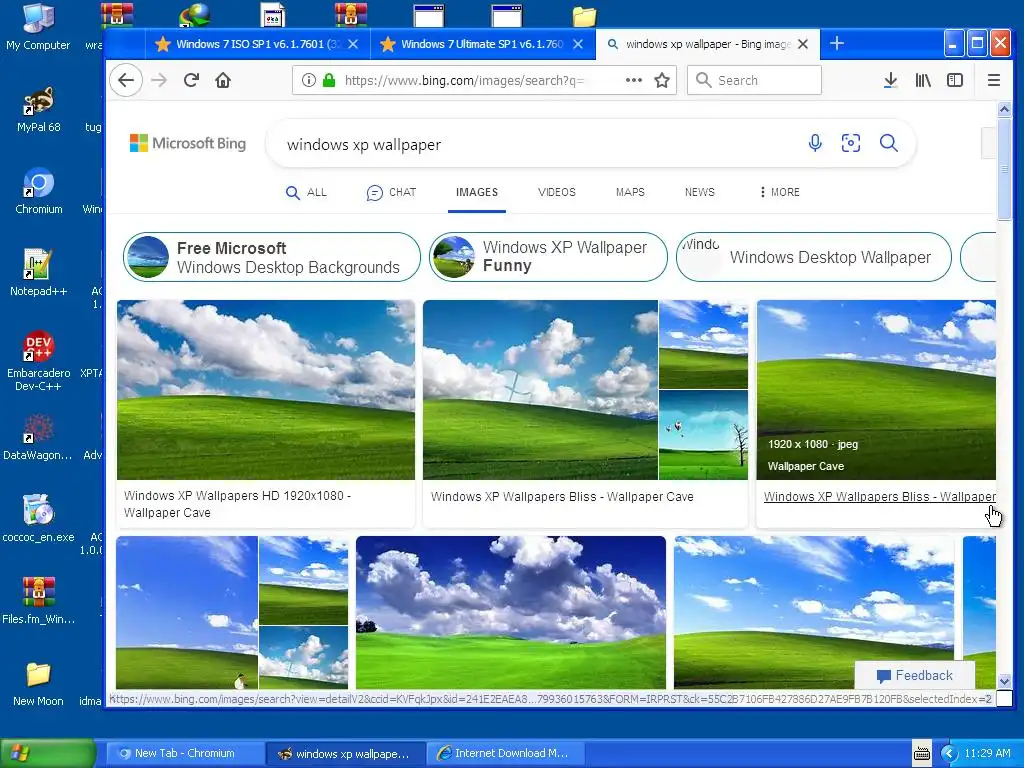
Task: Open a new browser tab
Action: pyautogui.click(x=837, y=44)
